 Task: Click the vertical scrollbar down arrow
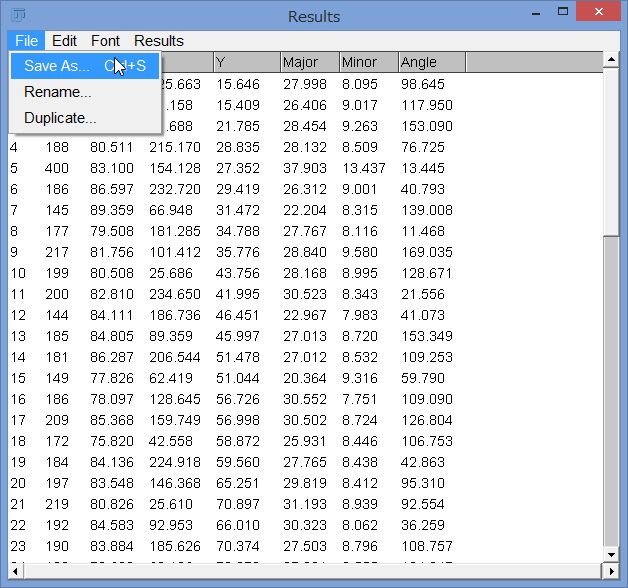pyautogui.click(x=611, y=555)
